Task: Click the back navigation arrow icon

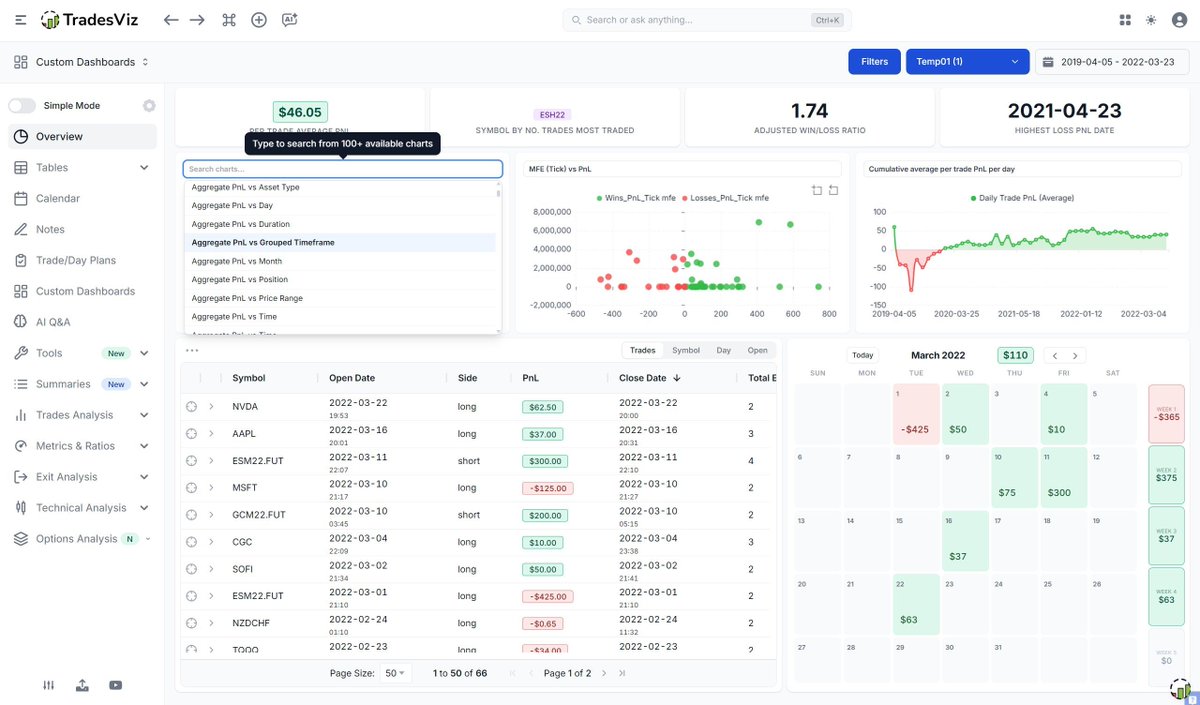Action: point(171,20)
